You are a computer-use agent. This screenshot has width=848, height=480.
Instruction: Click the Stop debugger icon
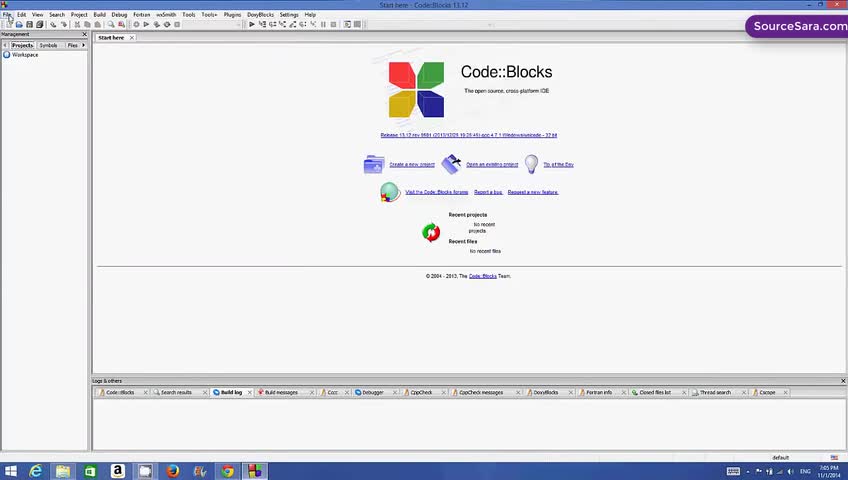[x=333, y=24]
